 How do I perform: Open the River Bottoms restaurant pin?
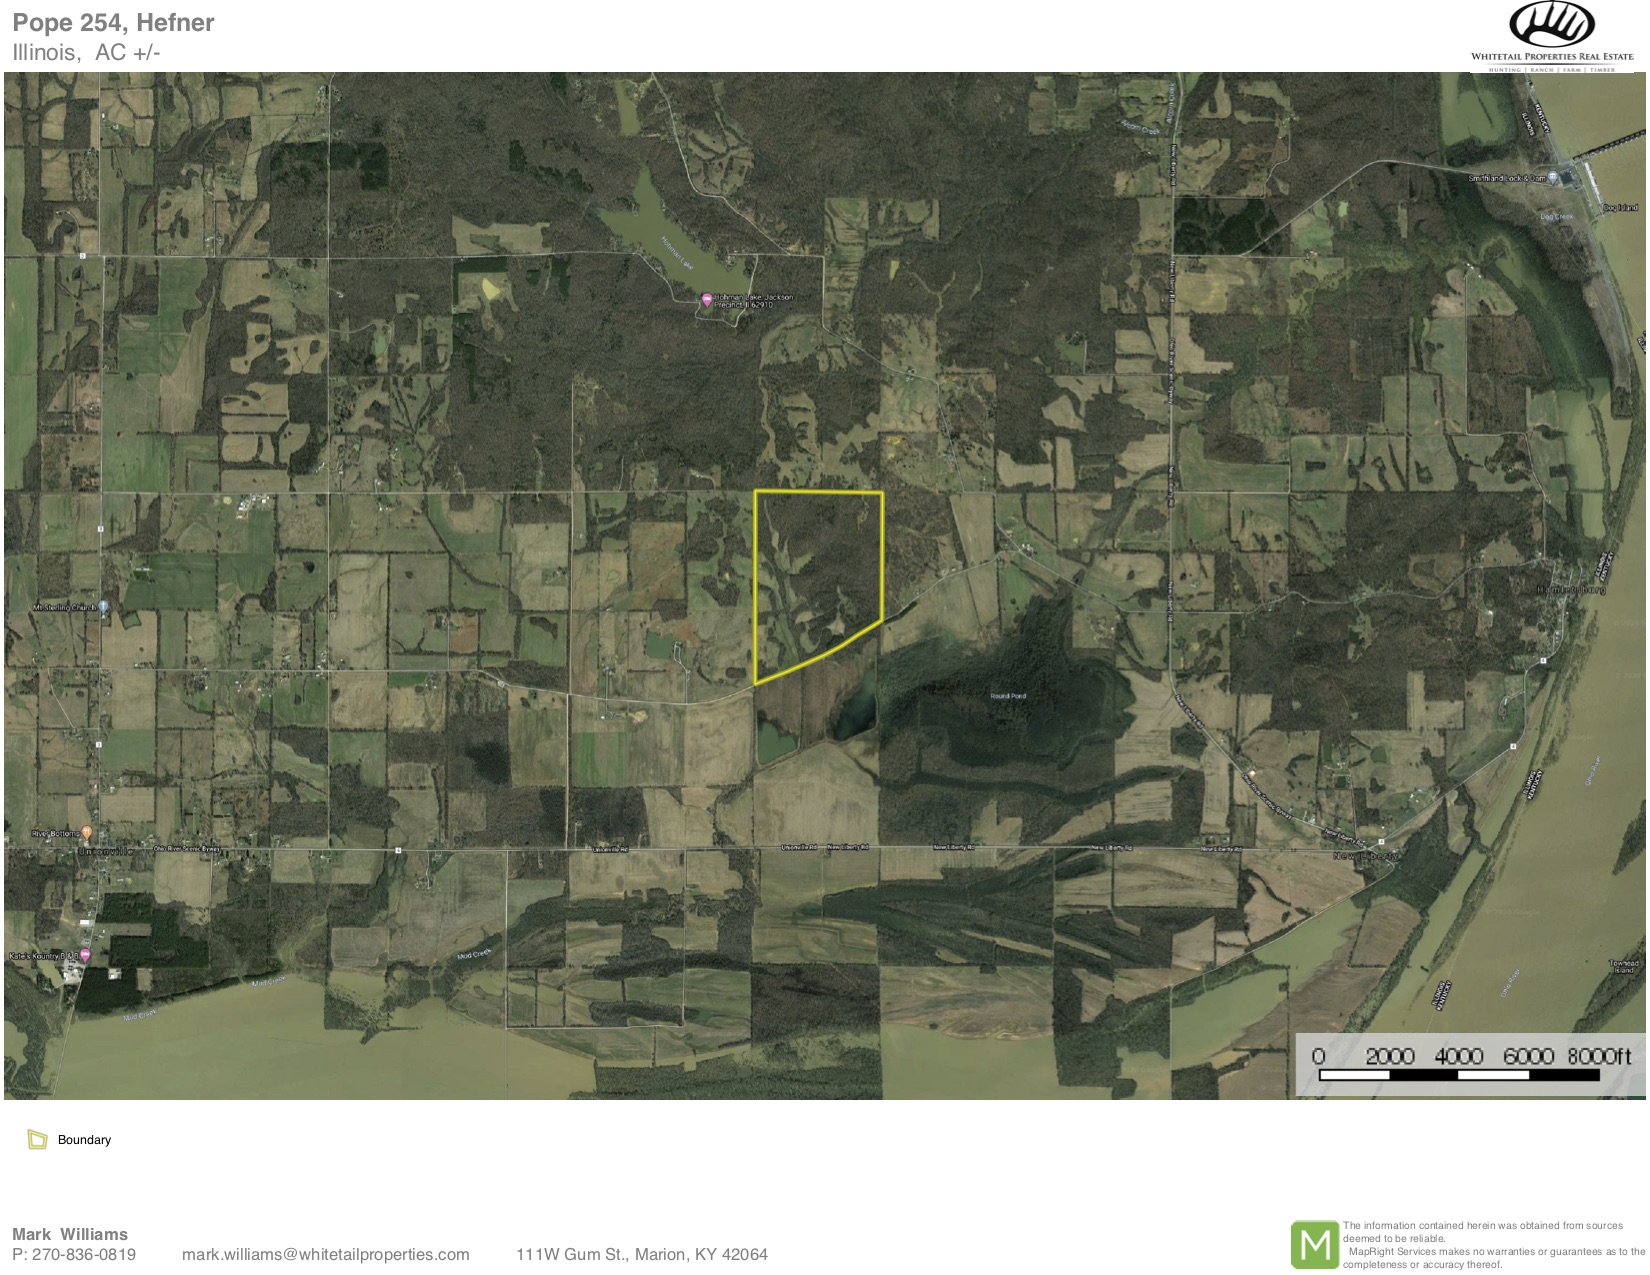pyautogui.click(x=87, y=832)
